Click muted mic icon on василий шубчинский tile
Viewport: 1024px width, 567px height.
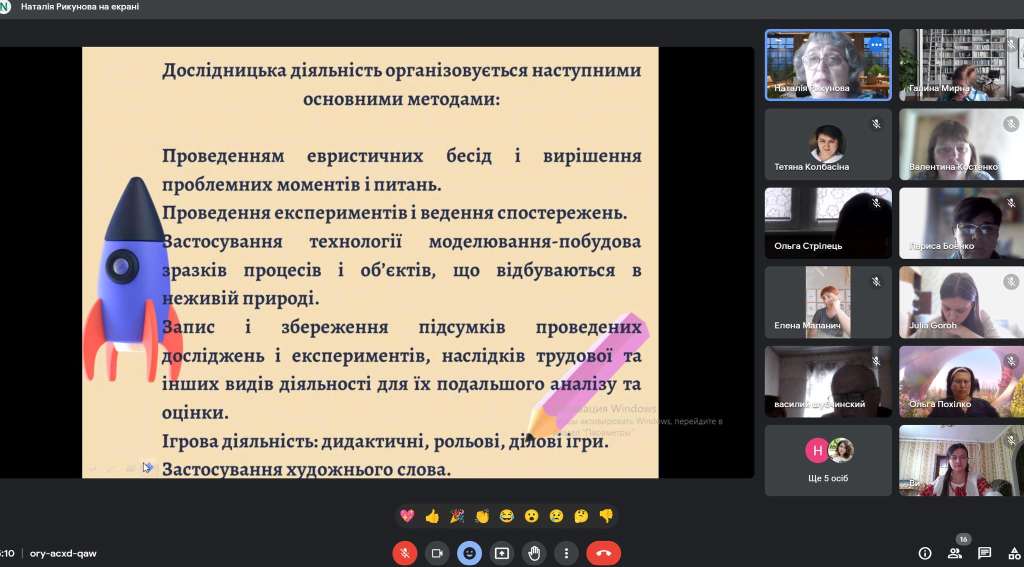876,361
